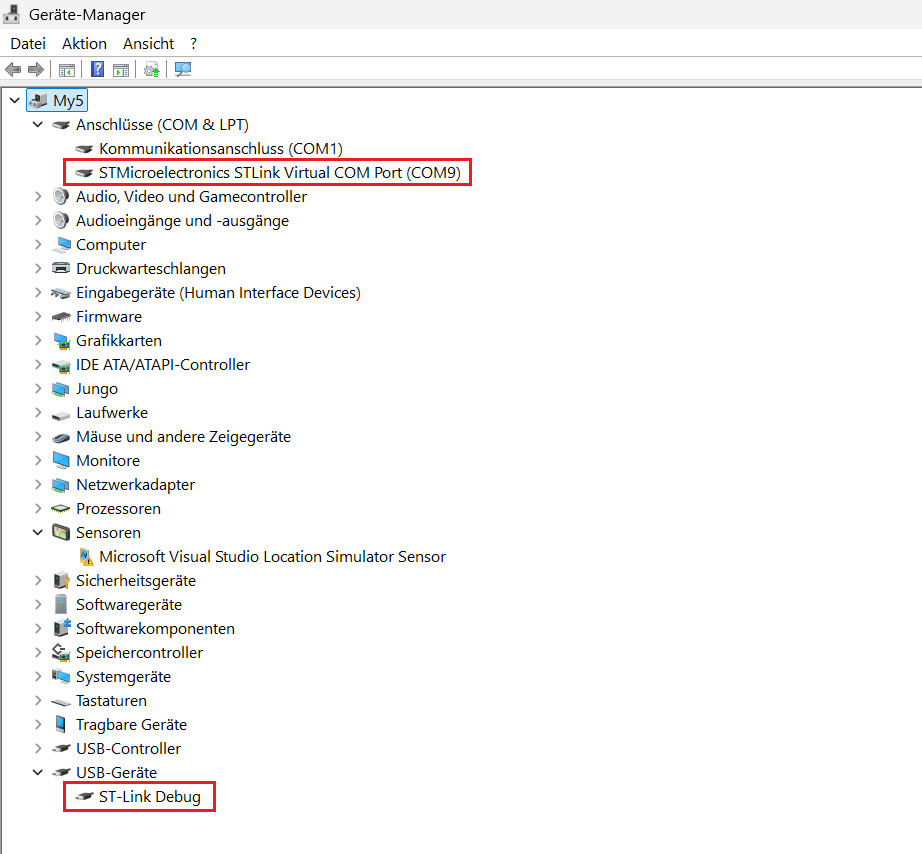The height and width of the screenshot is (854, 922).
Task: Select the Tastaturen label
Action: (111, 700)
